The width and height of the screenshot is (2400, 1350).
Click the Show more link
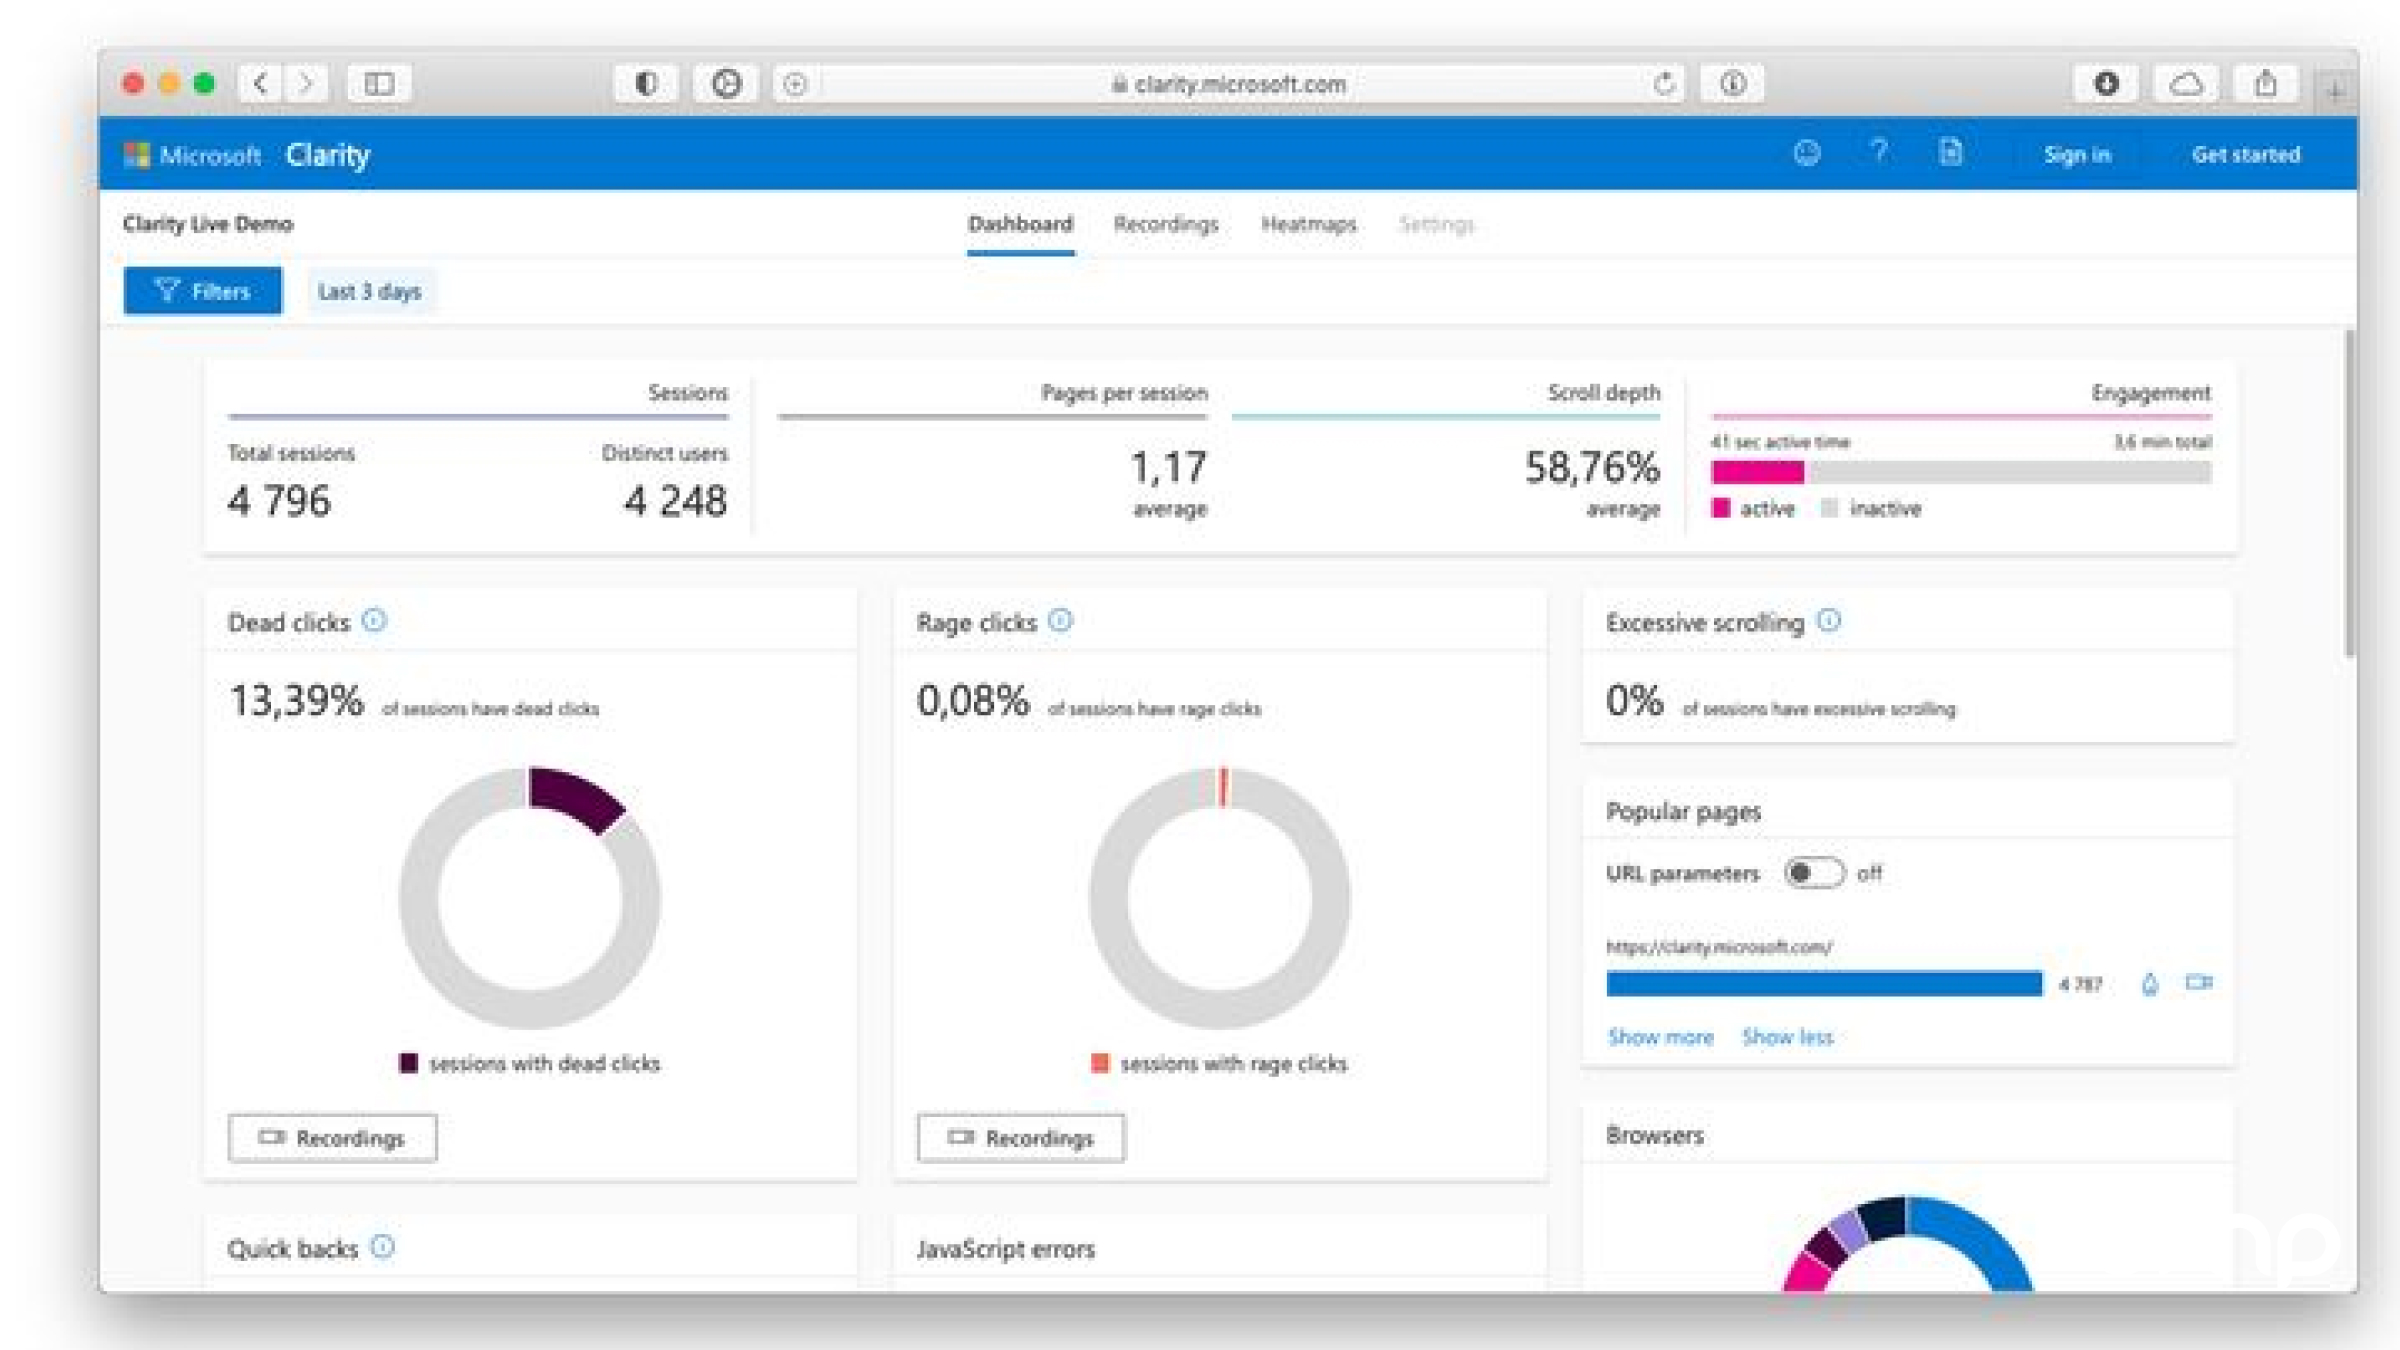click(x=1660, y=1037)
